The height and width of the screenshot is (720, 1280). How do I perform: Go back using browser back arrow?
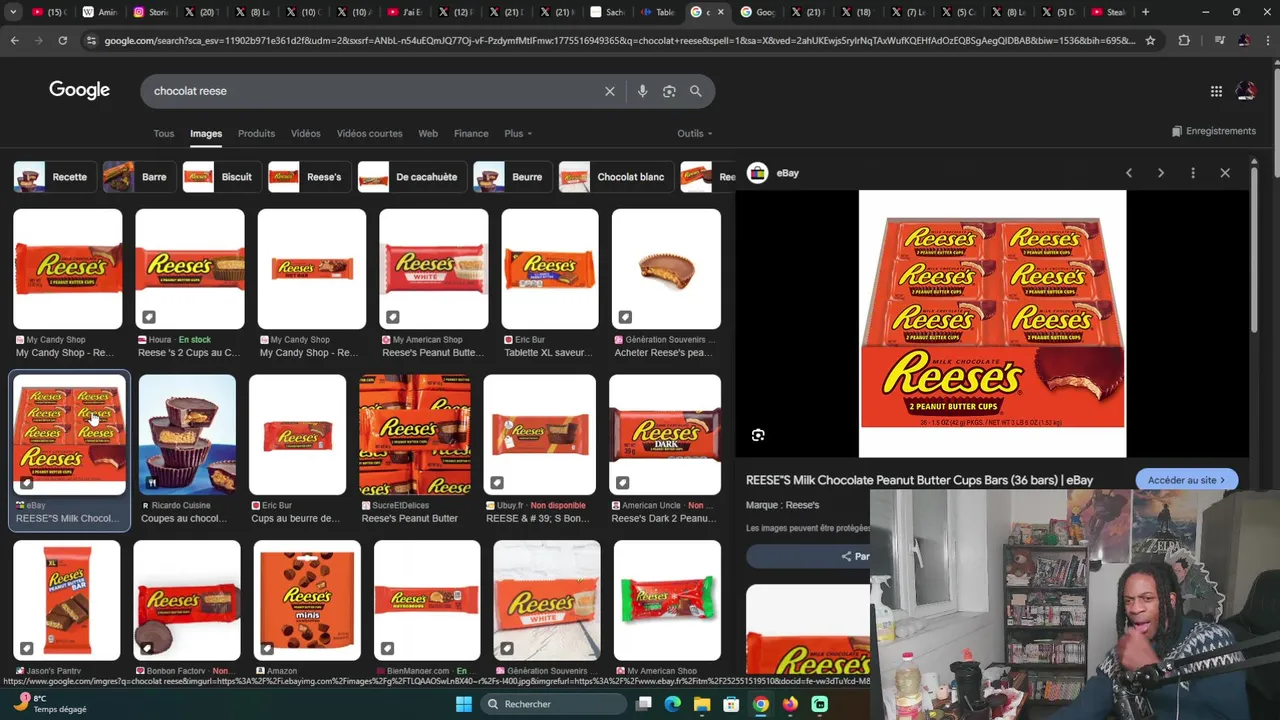pos(14,40)
